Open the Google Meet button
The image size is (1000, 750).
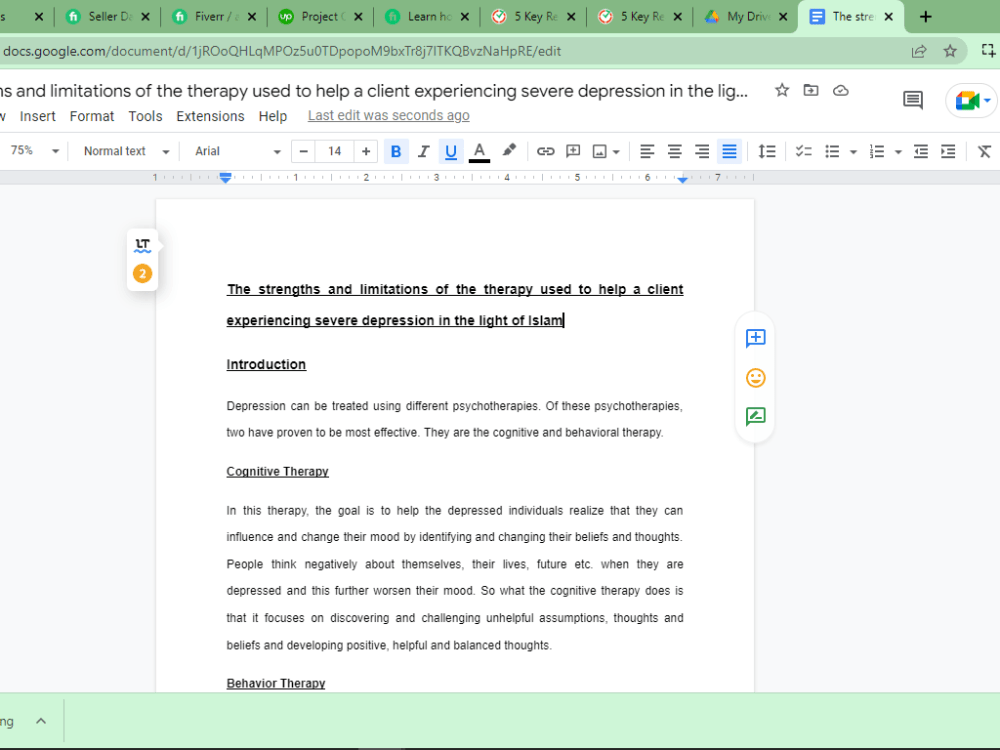tap(973, 100)
